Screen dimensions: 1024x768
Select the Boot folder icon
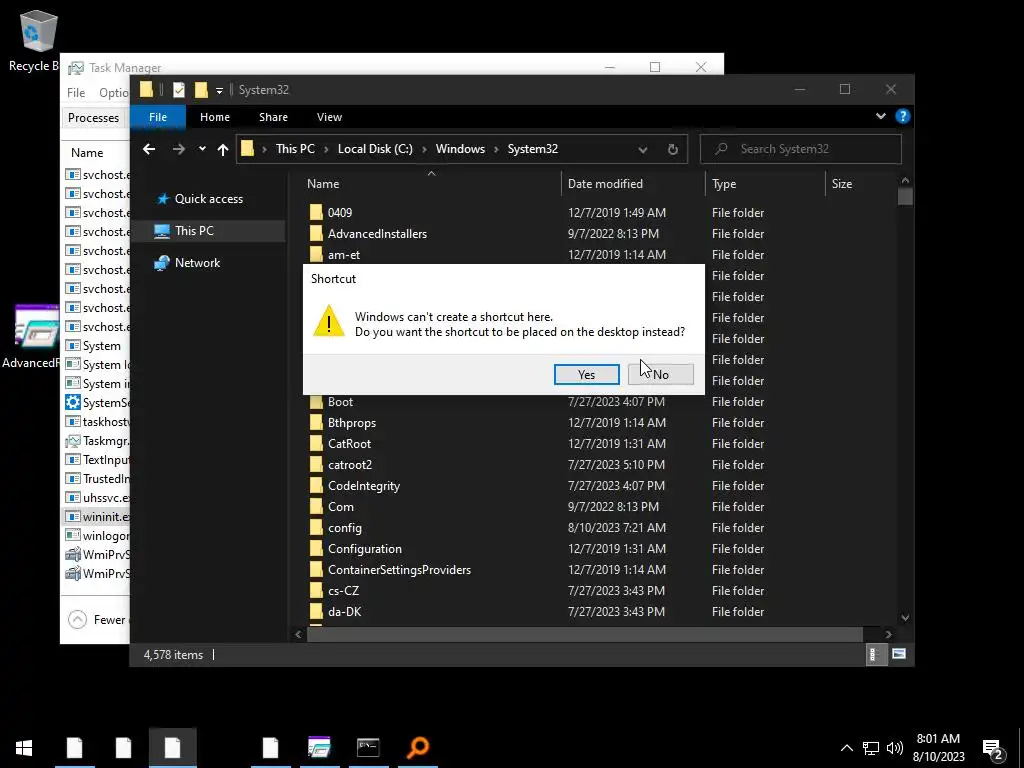pyautogui.click(x=316, y=402)
